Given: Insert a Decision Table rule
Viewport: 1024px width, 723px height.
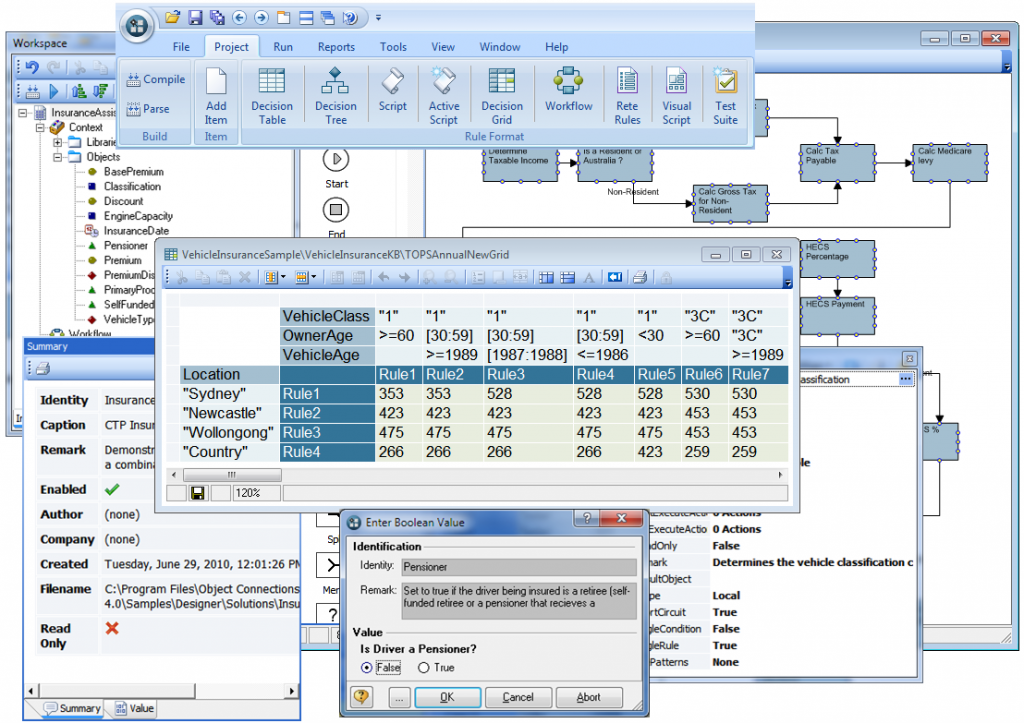Looking at the screenshot, I should [272, 95].
